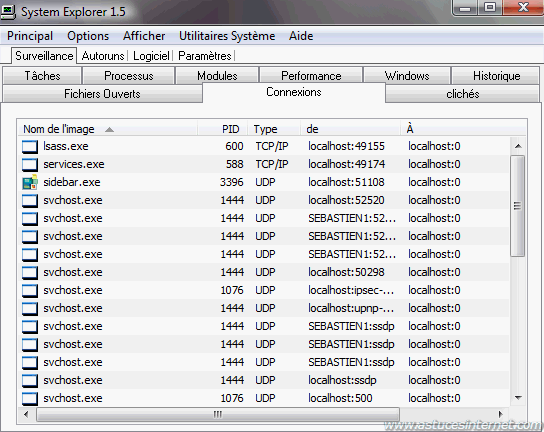Click icon of svchost.exe on localhost:50298
This screenshot has width=544, height=432.
point(30,273)
